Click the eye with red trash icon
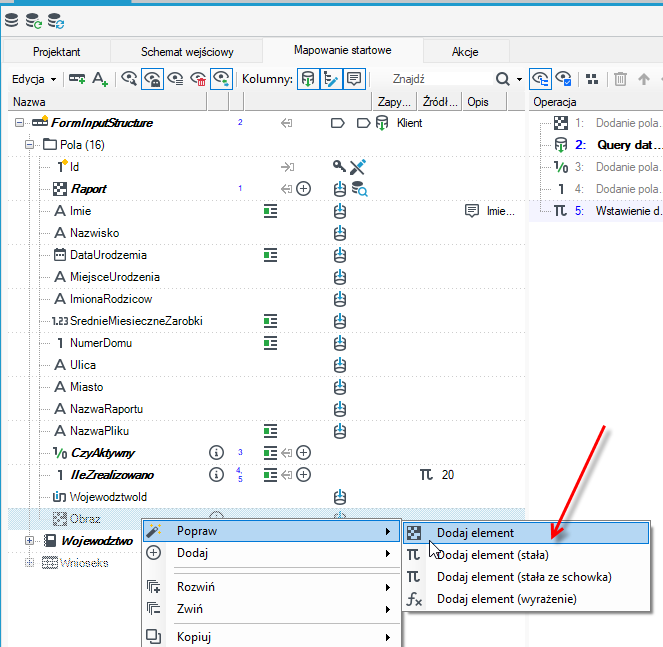This screenshot has width=663, height=647. (x=198, y=79)
